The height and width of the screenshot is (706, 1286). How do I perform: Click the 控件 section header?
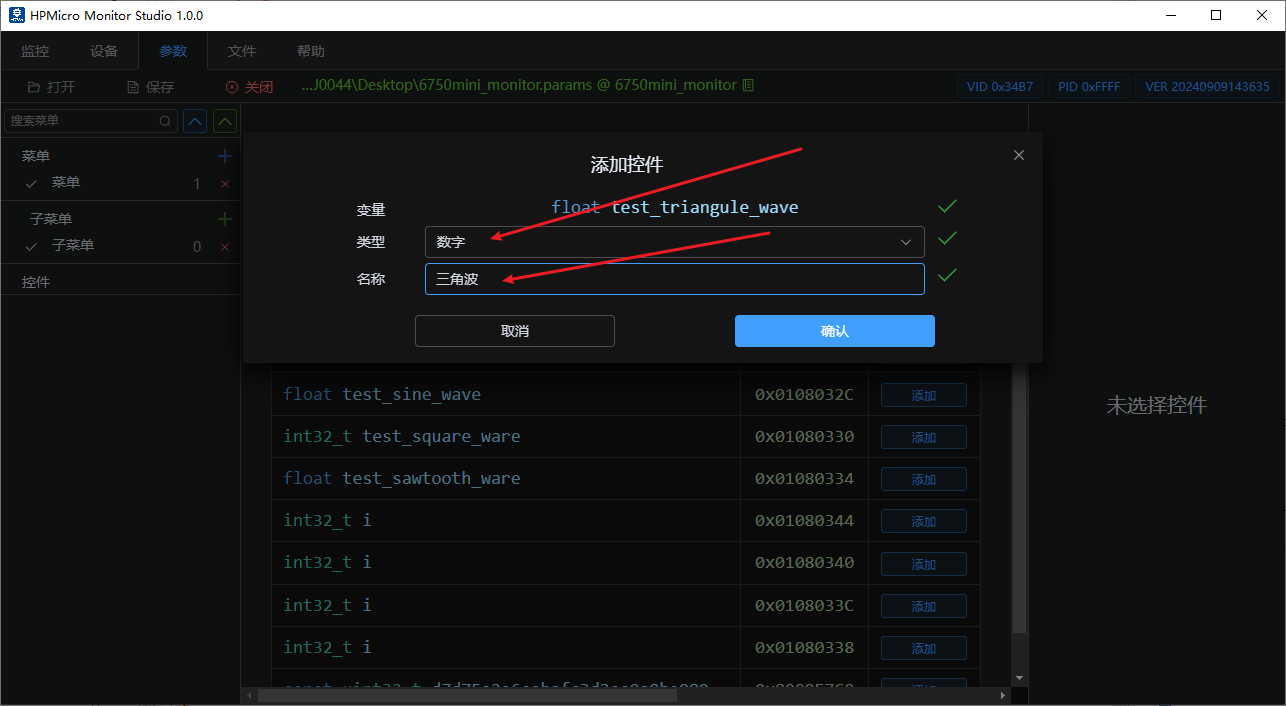point(36,282)
